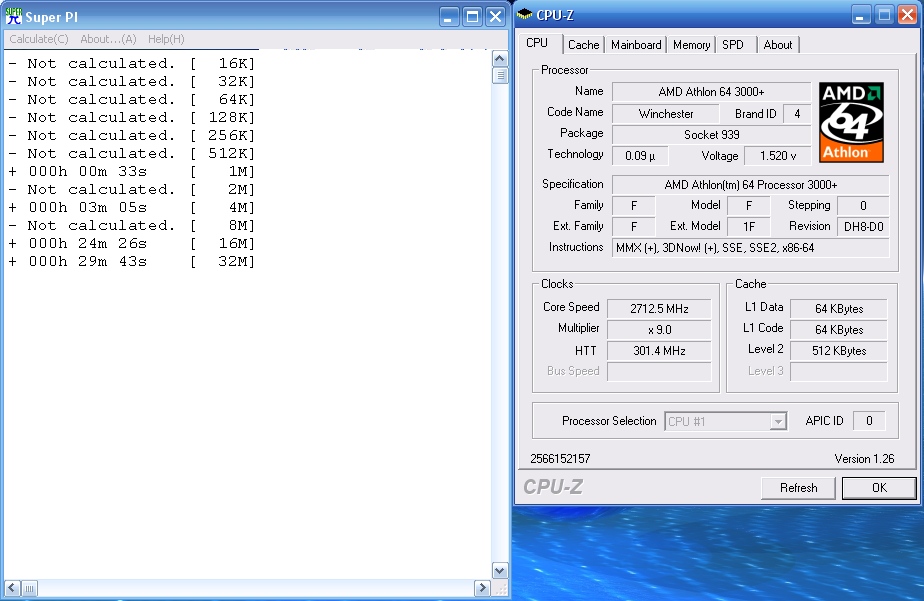Image resolution: width=924 pixels, height=601 pixels.
Task: Click the Refresh button in CPU-Z
Action: [x=798, y=488]
